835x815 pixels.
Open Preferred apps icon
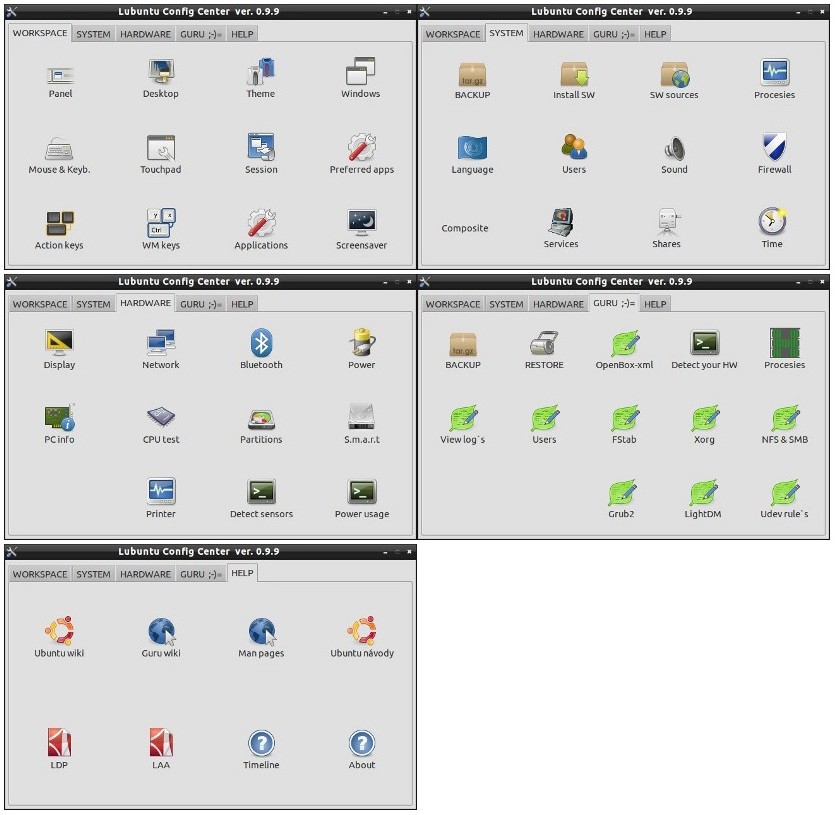click(x=362, y=147)
